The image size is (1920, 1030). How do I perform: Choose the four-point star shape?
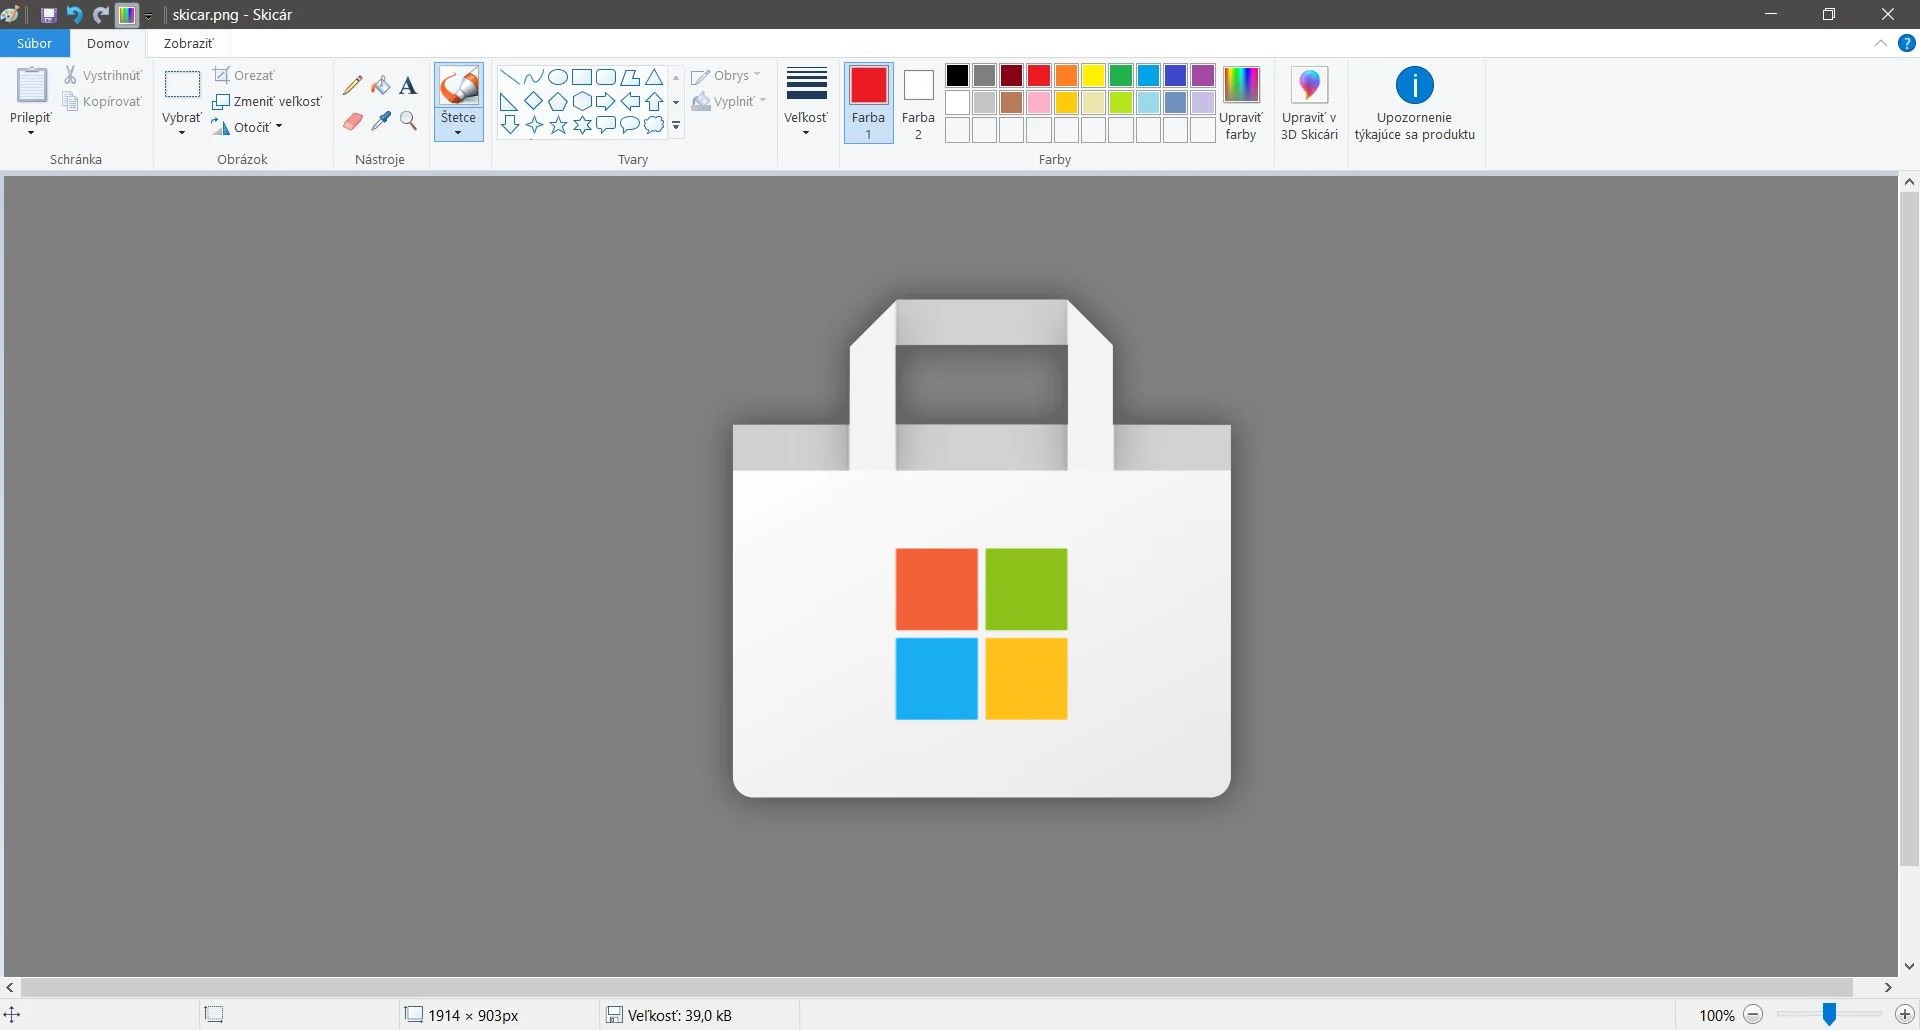[x=533, y=125]
